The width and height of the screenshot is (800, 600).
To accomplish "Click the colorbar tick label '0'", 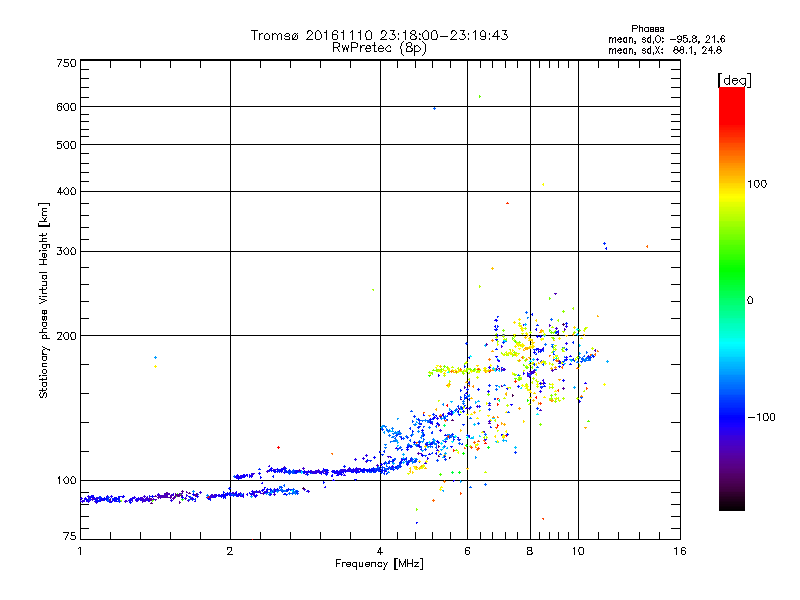I will [750, 300].
